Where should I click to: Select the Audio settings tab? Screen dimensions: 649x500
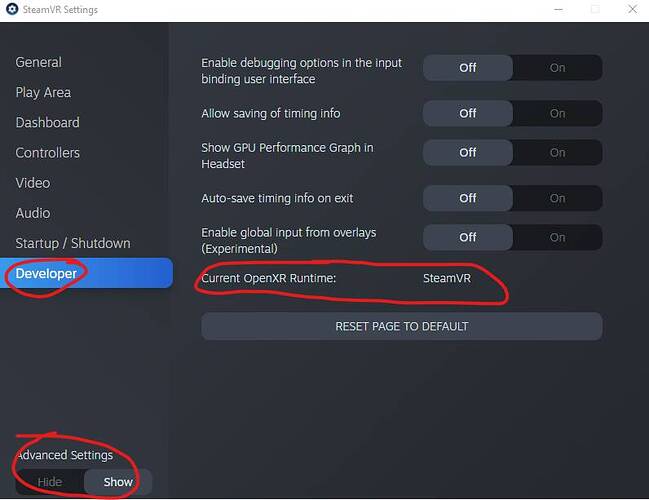click(x=33, y=213)
